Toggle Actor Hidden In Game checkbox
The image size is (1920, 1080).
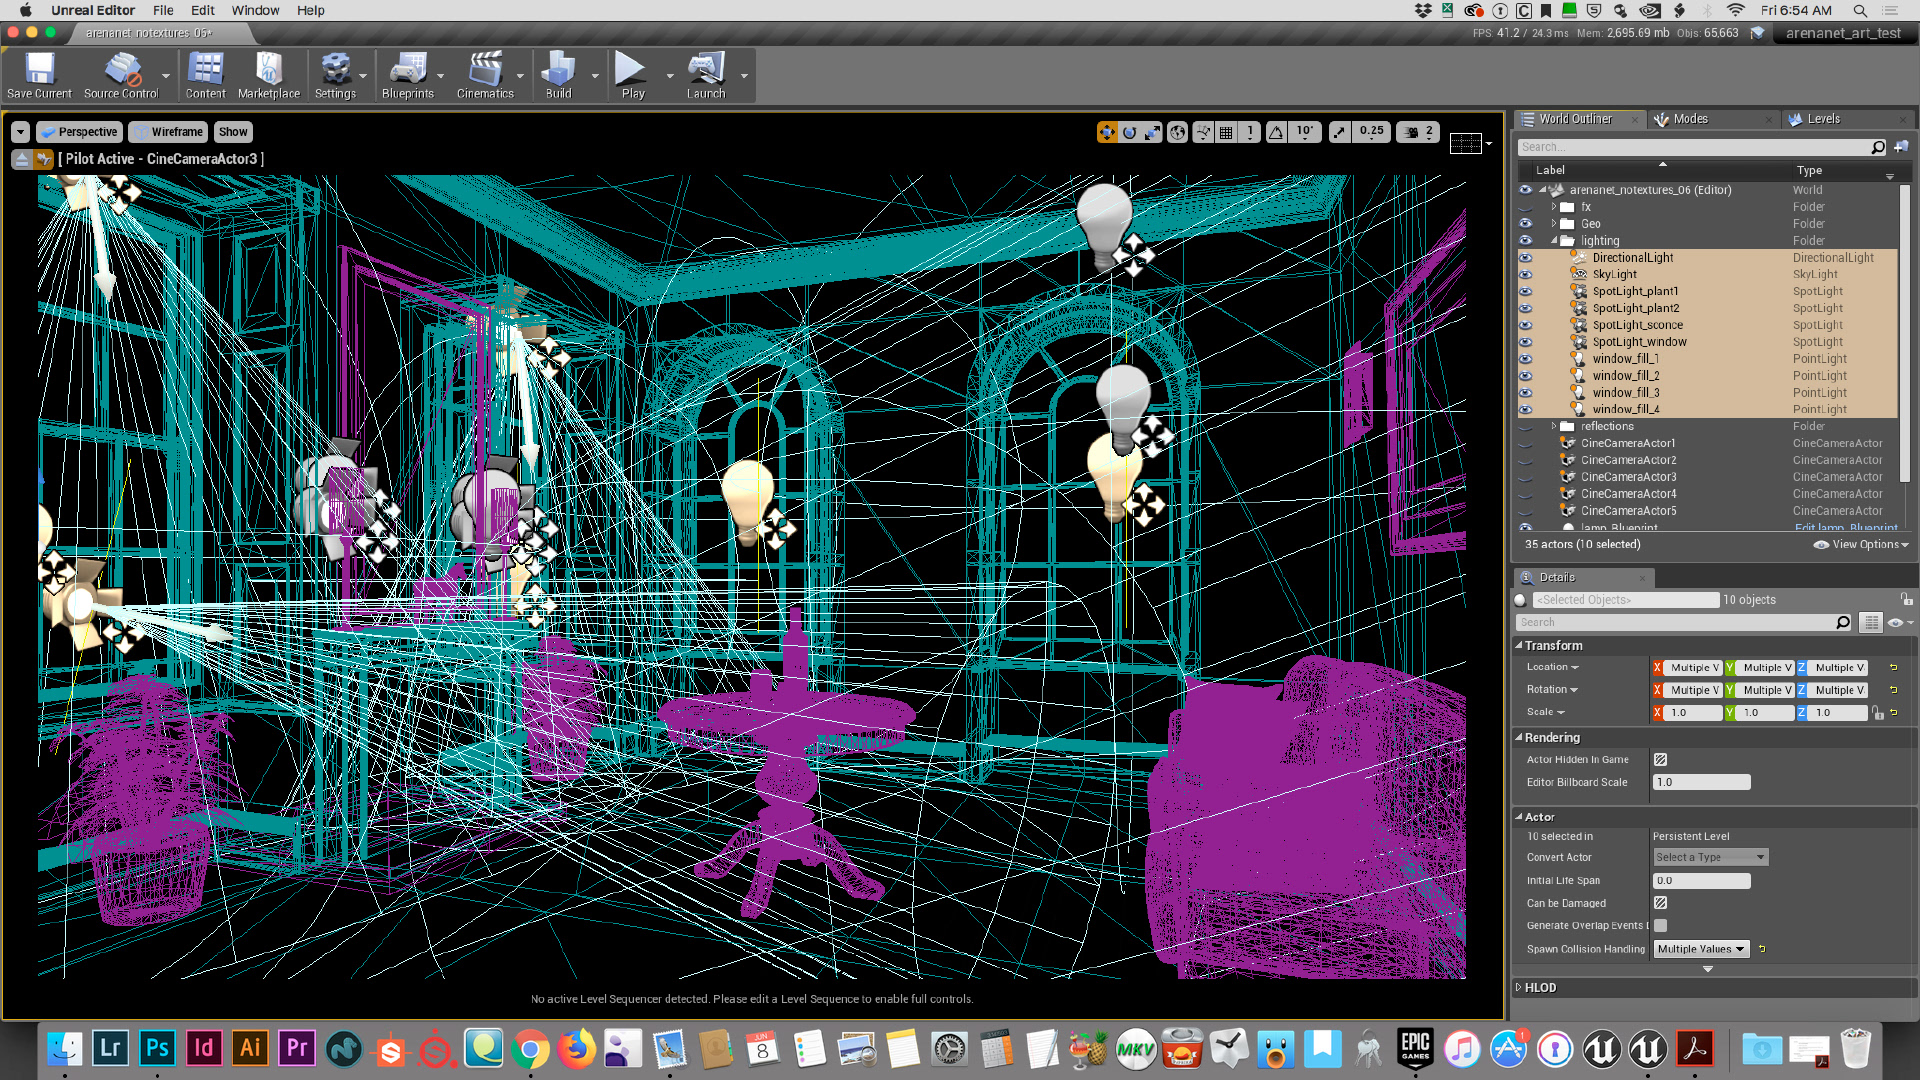[1660, 760]
